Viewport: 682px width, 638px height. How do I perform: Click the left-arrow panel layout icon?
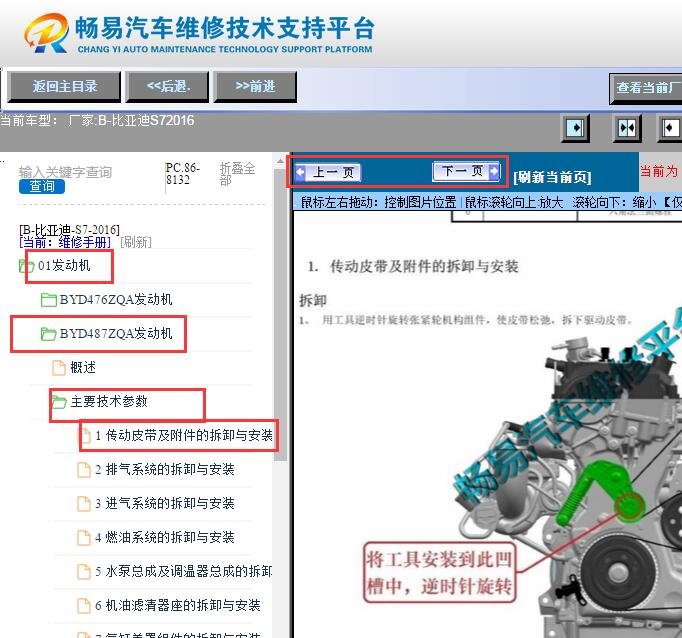click(x=670, y=128)
